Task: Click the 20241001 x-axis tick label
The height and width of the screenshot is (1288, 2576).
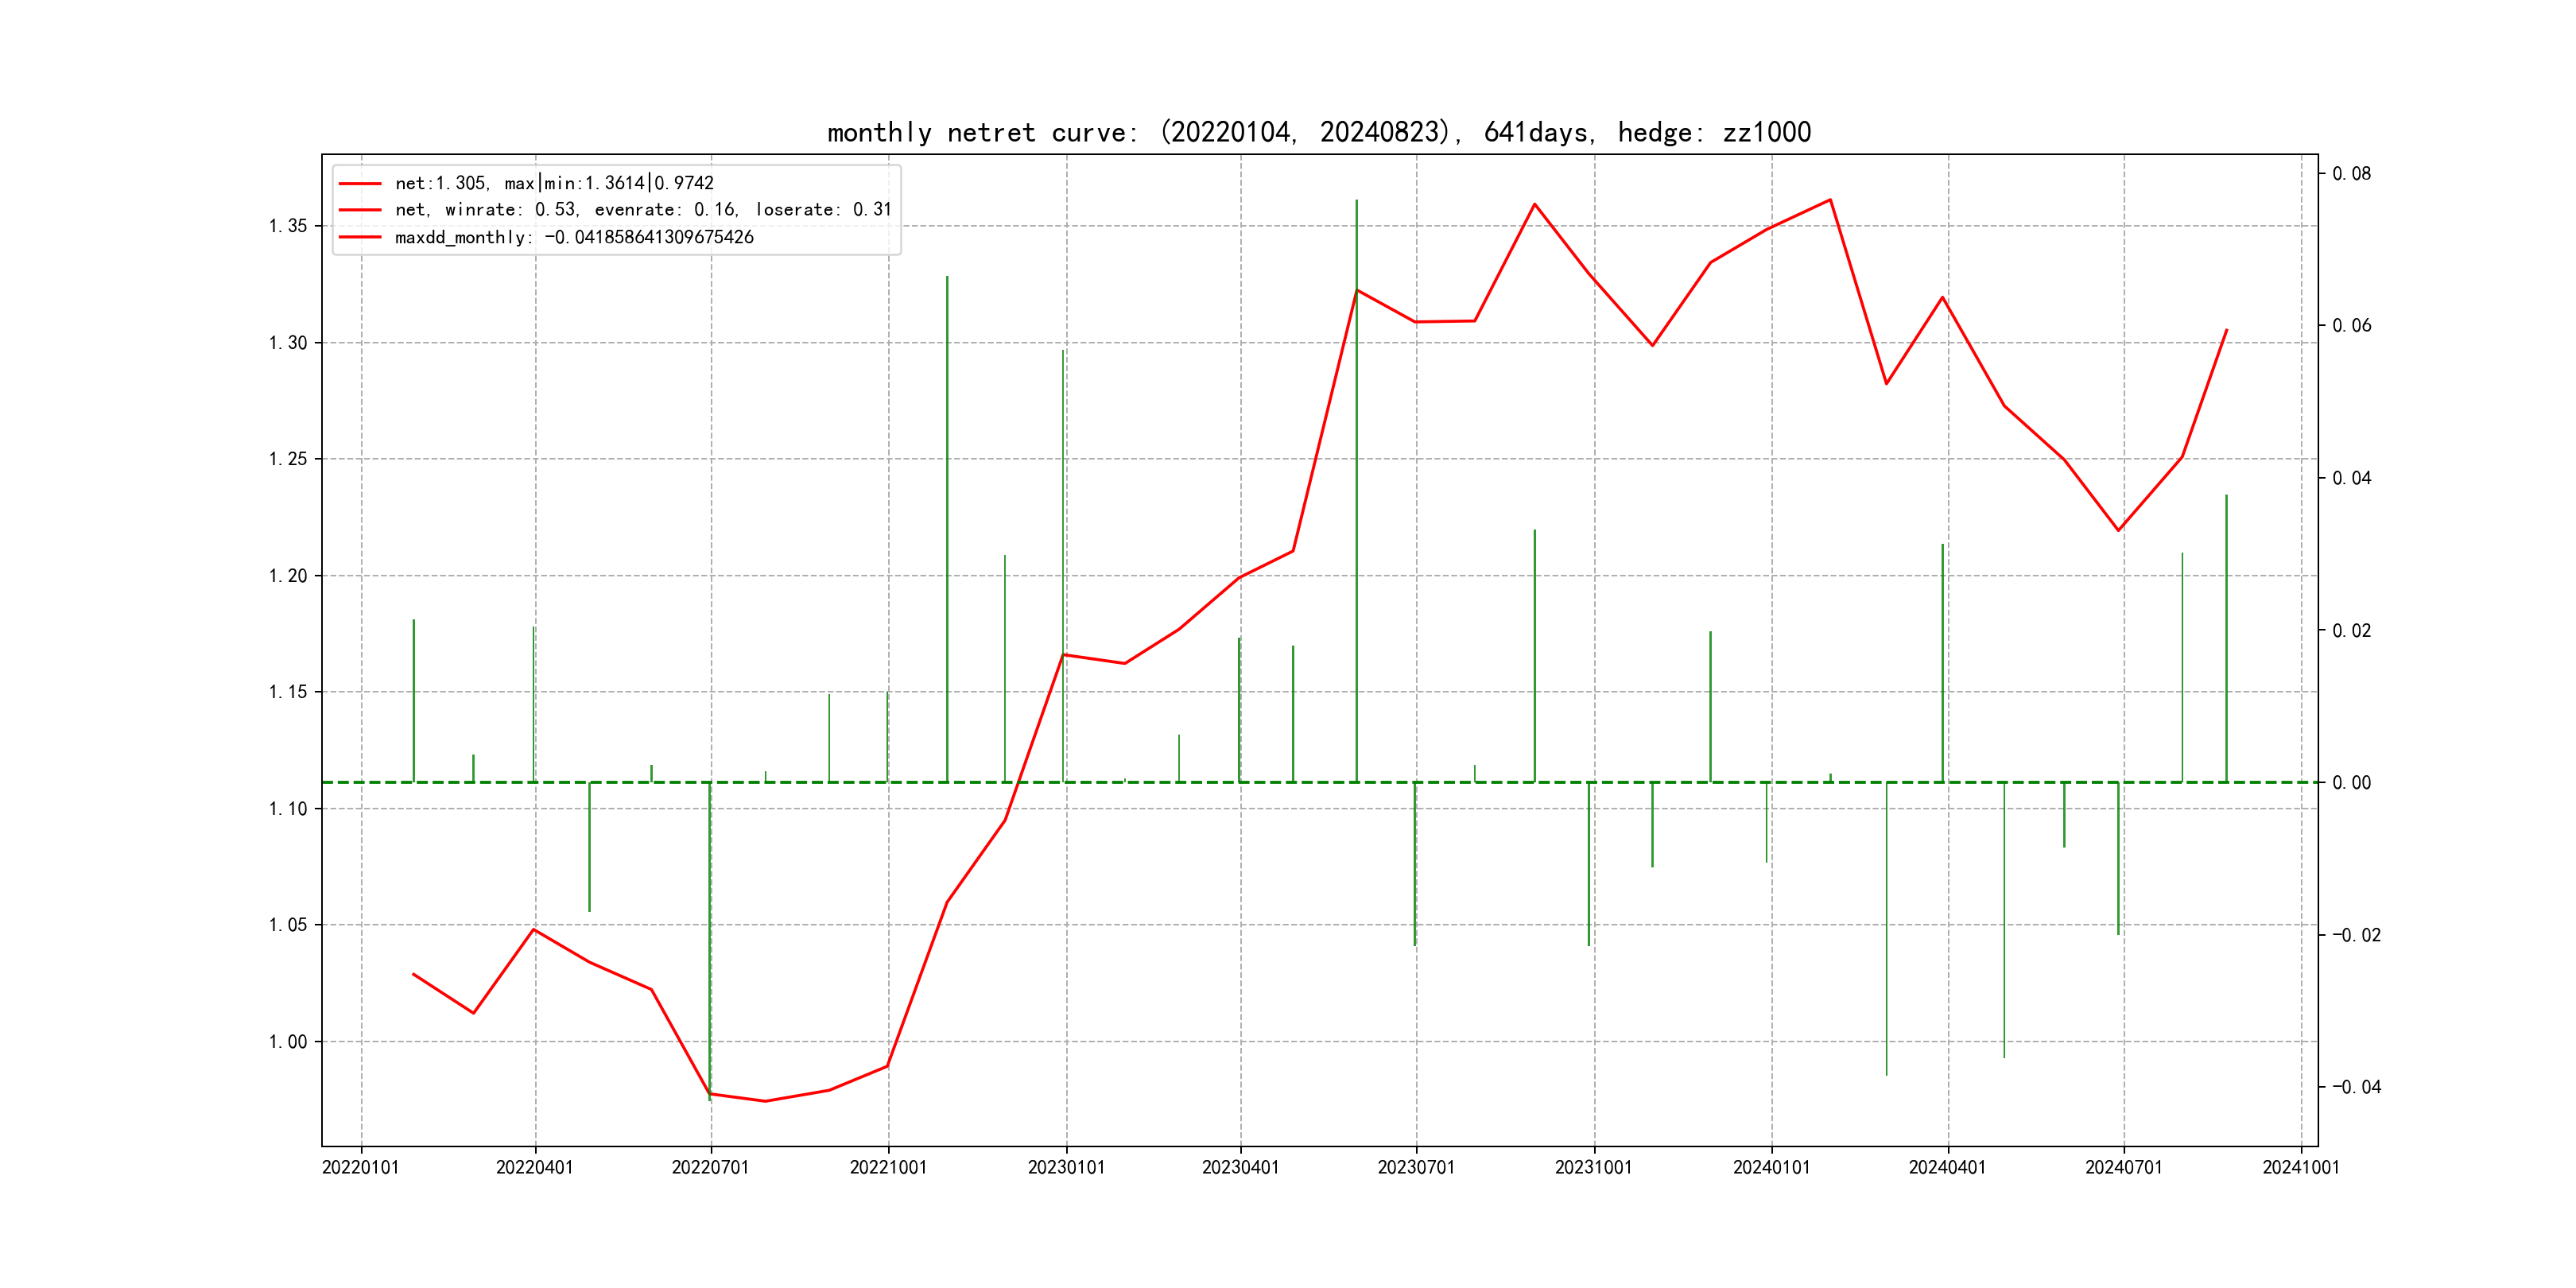Action: [x=2301, y=1168]
